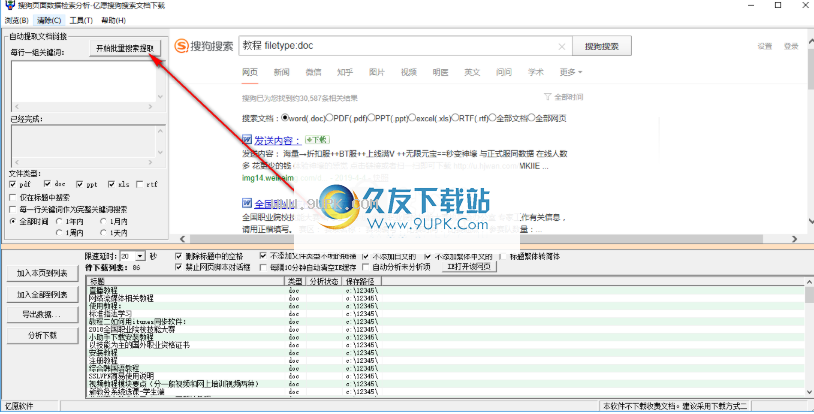Click Word icon beside 全国职业 result
The width and height of the screenshot is (814, 414).
[247, 203]
